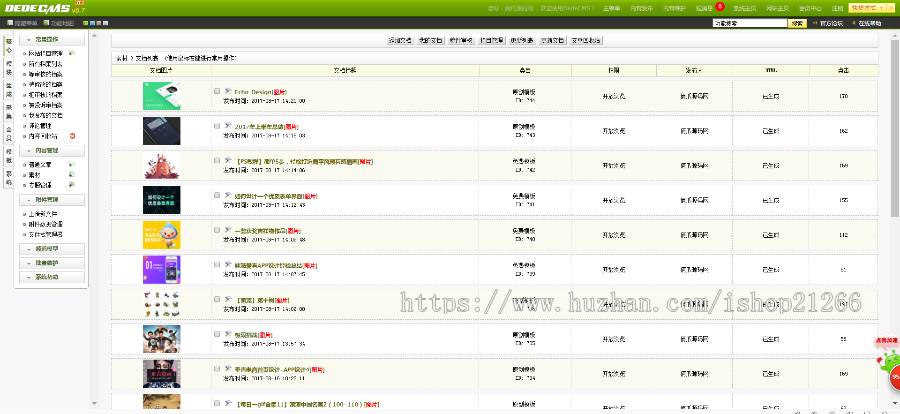Tick the checkbox for Echo Design
The width and height of the screenshot is (900, 414).
(x=217, y=91)
